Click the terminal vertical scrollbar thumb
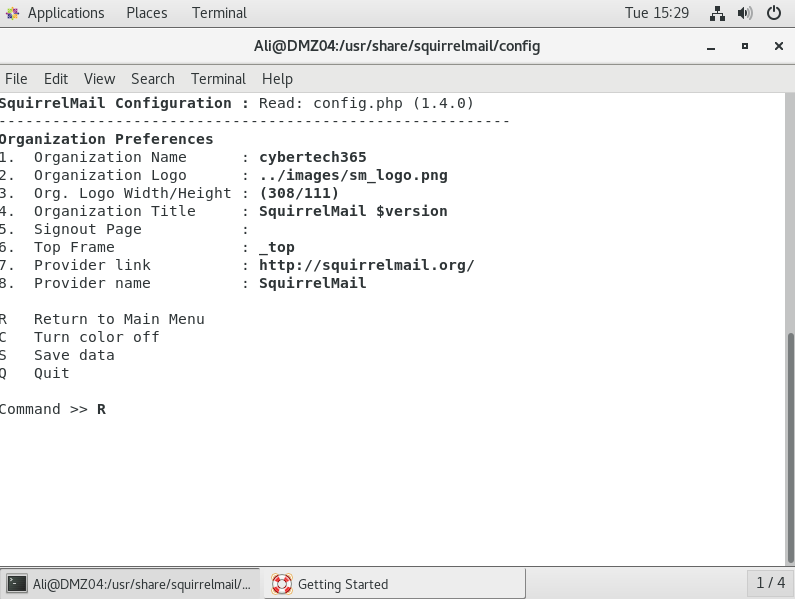 (790, 448)
